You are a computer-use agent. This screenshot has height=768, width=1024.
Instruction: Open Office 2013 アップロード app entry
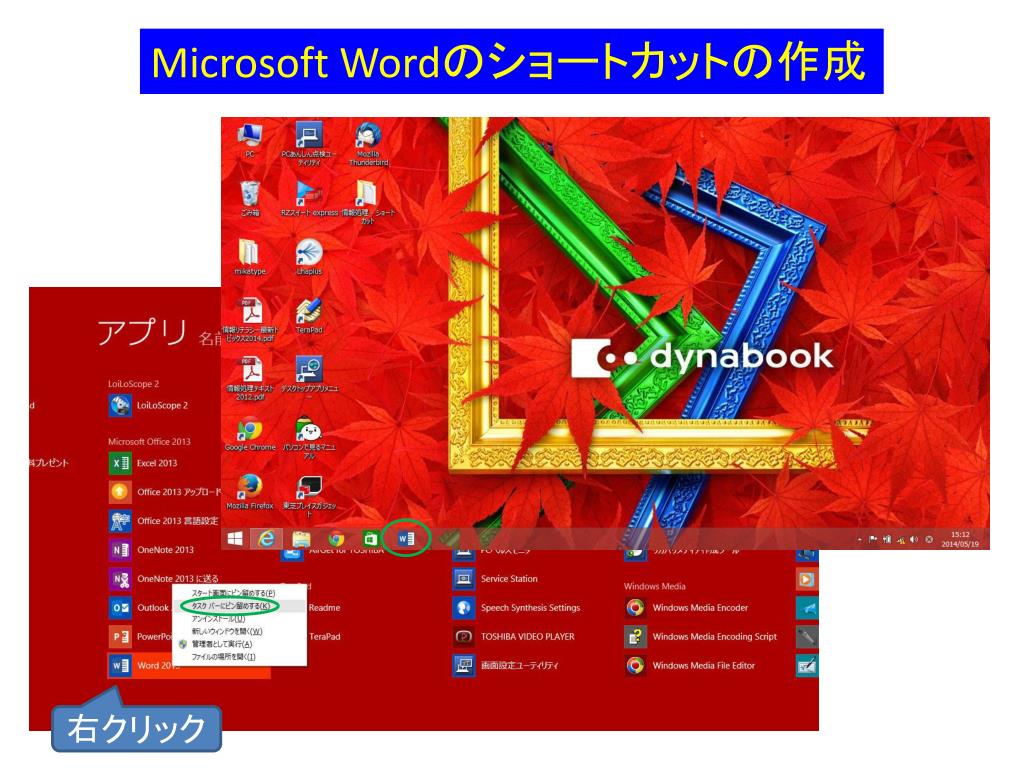[x=165, y=492]
